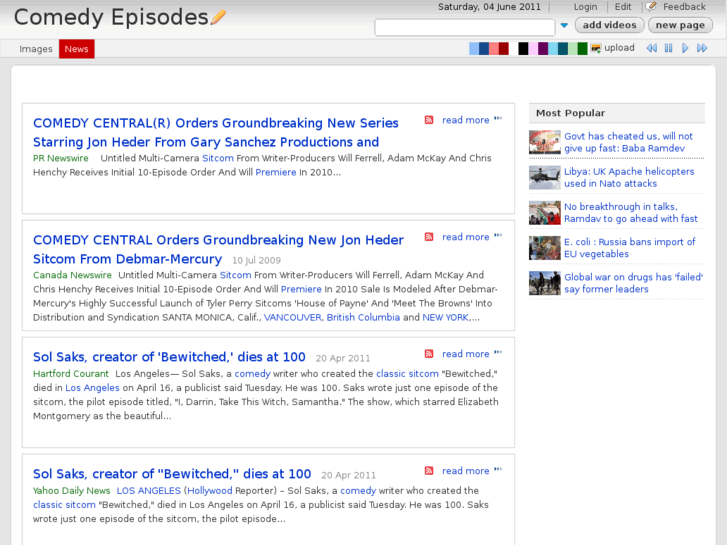Click read more on Yahoo Daily News article
The image size is (727, 545).
point(466,471)
